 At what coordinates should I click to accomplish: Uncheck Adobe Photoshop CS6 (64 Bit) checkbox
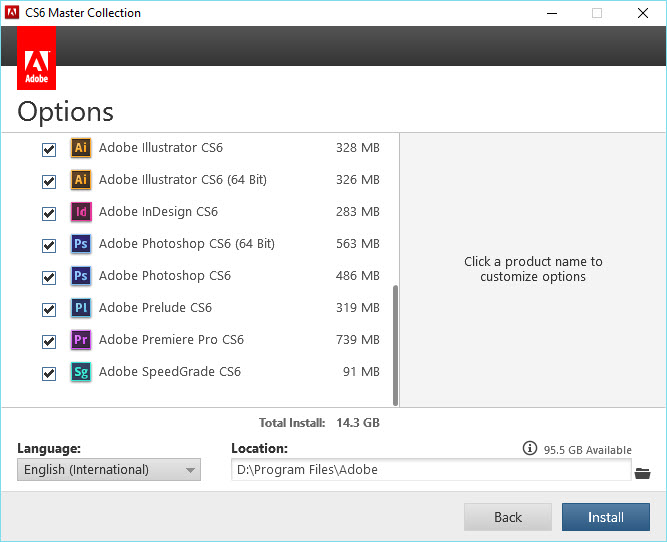pyautogui.click(x=49, y=245)
